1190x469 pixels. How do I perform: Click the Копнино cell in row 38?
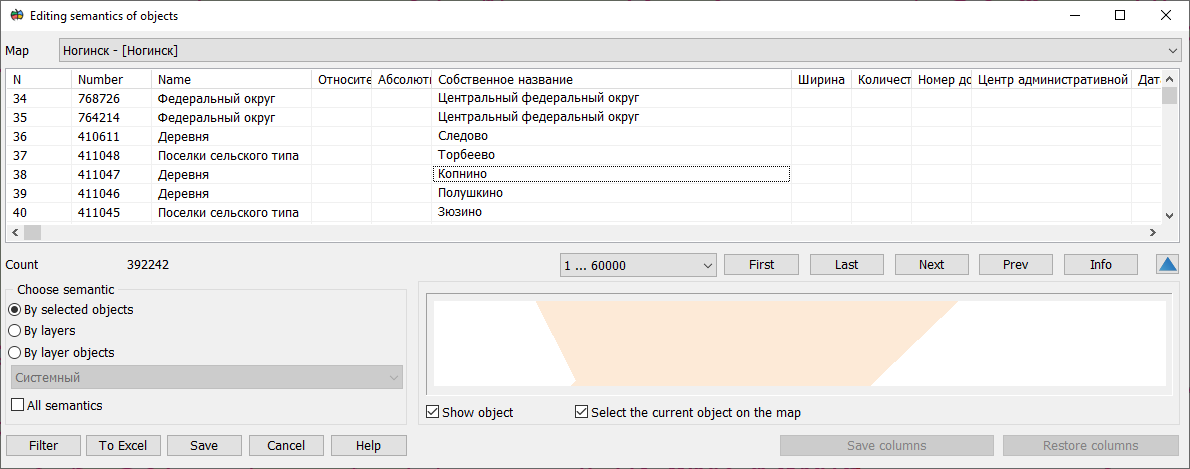click(x=611, y=174)
